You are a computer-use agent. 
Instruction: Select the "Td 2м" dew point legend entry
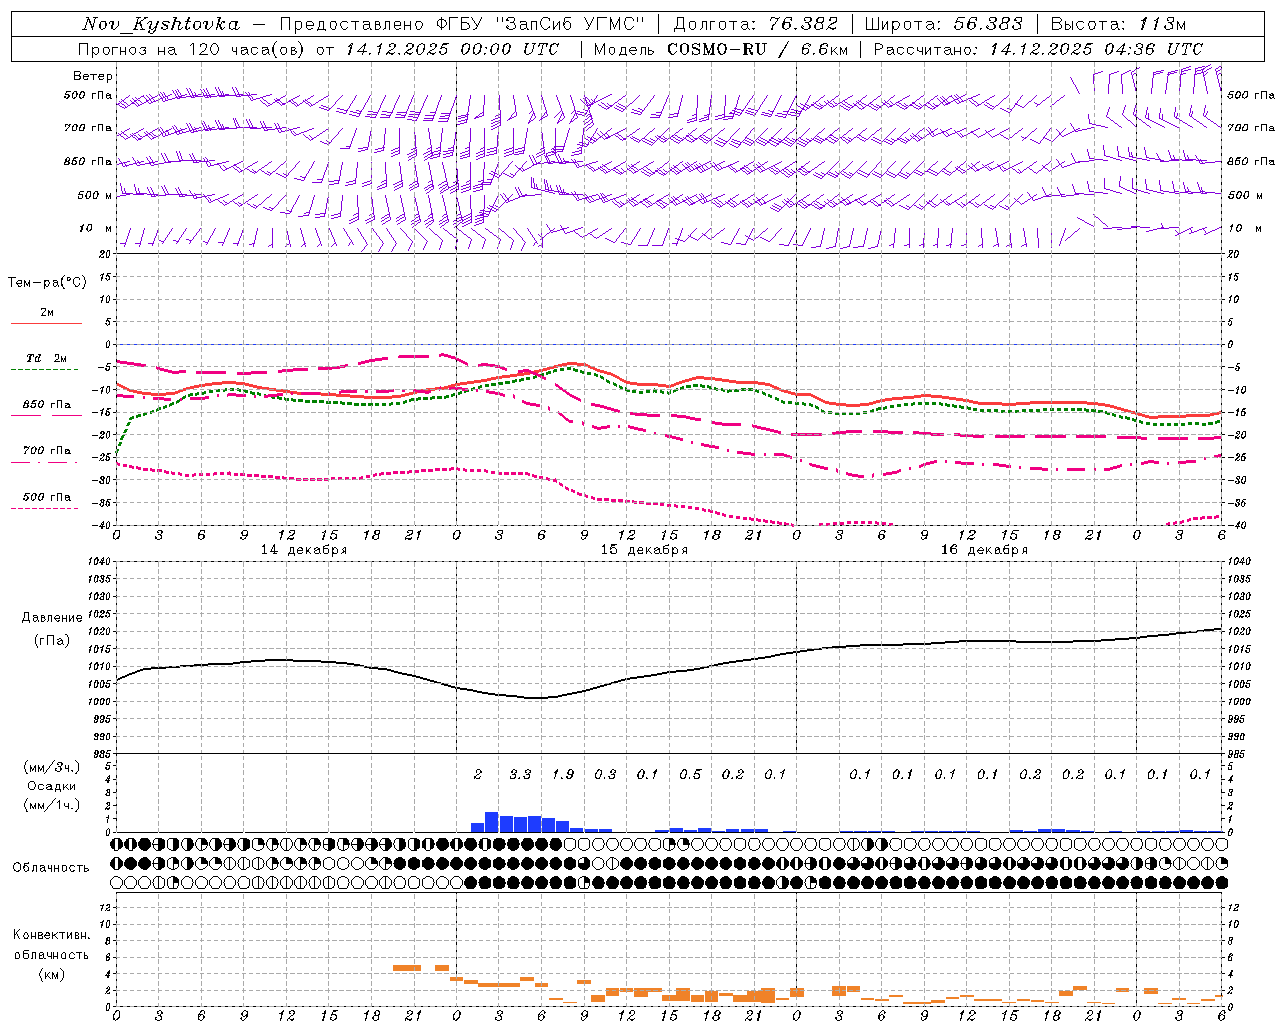[46, 358]
